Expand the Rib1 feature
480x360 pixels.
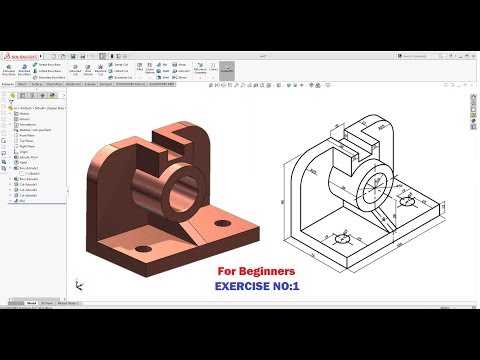10,201
